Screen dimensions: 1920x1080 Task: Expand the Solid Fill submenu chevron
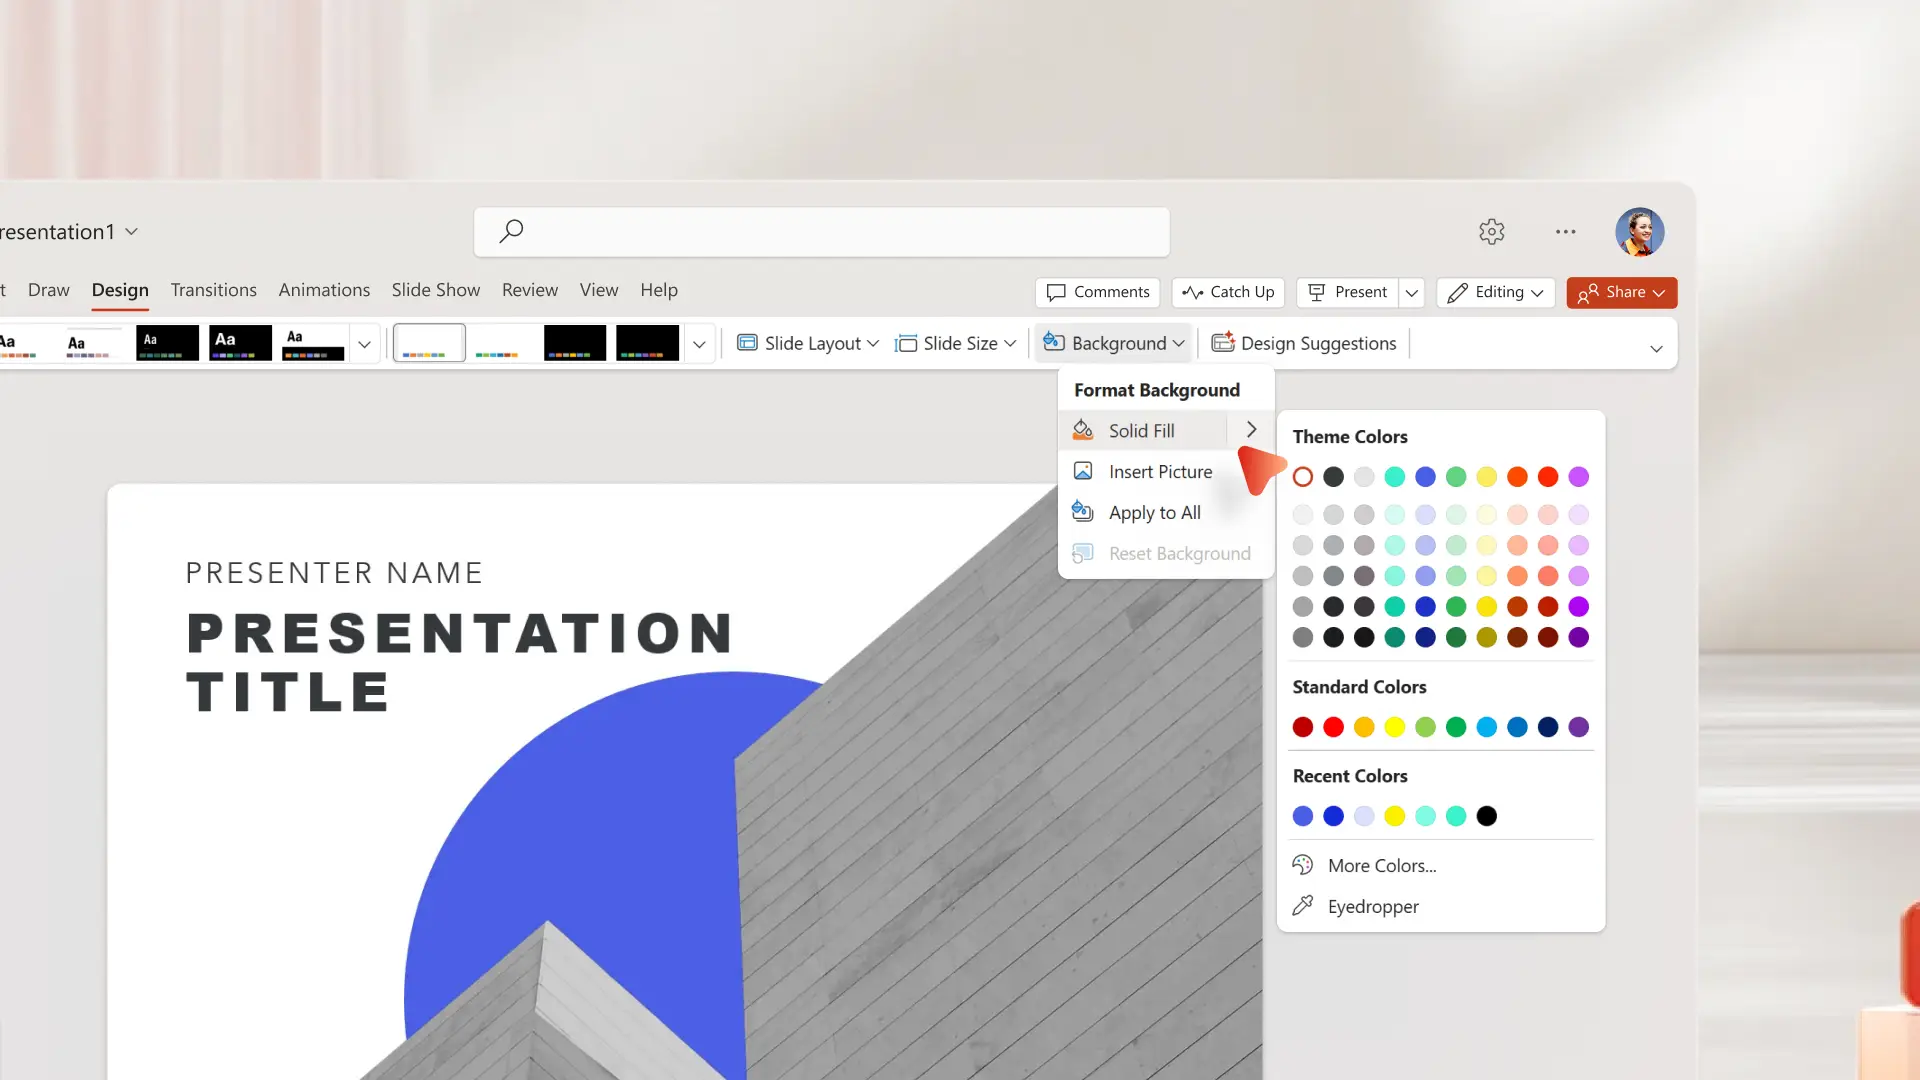click(1251, 429)
